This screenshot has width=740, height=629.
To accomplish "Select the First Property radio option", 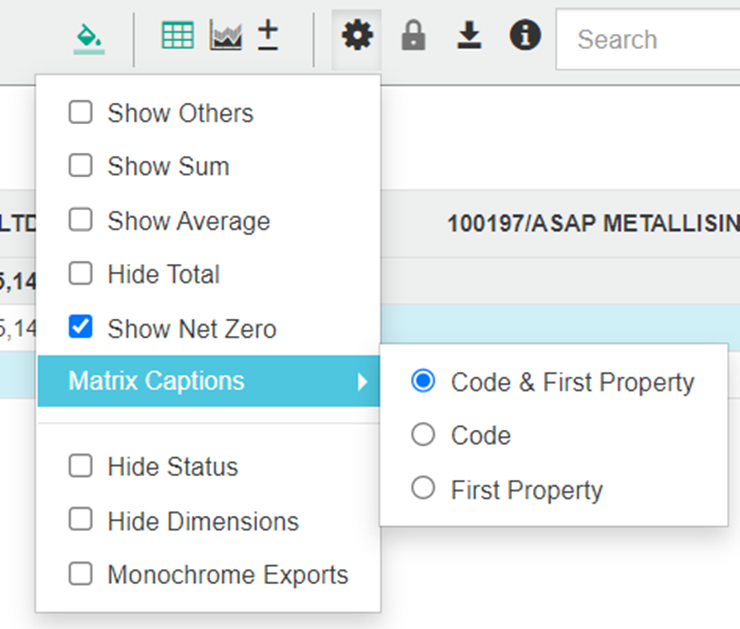I will click(424, 489).
